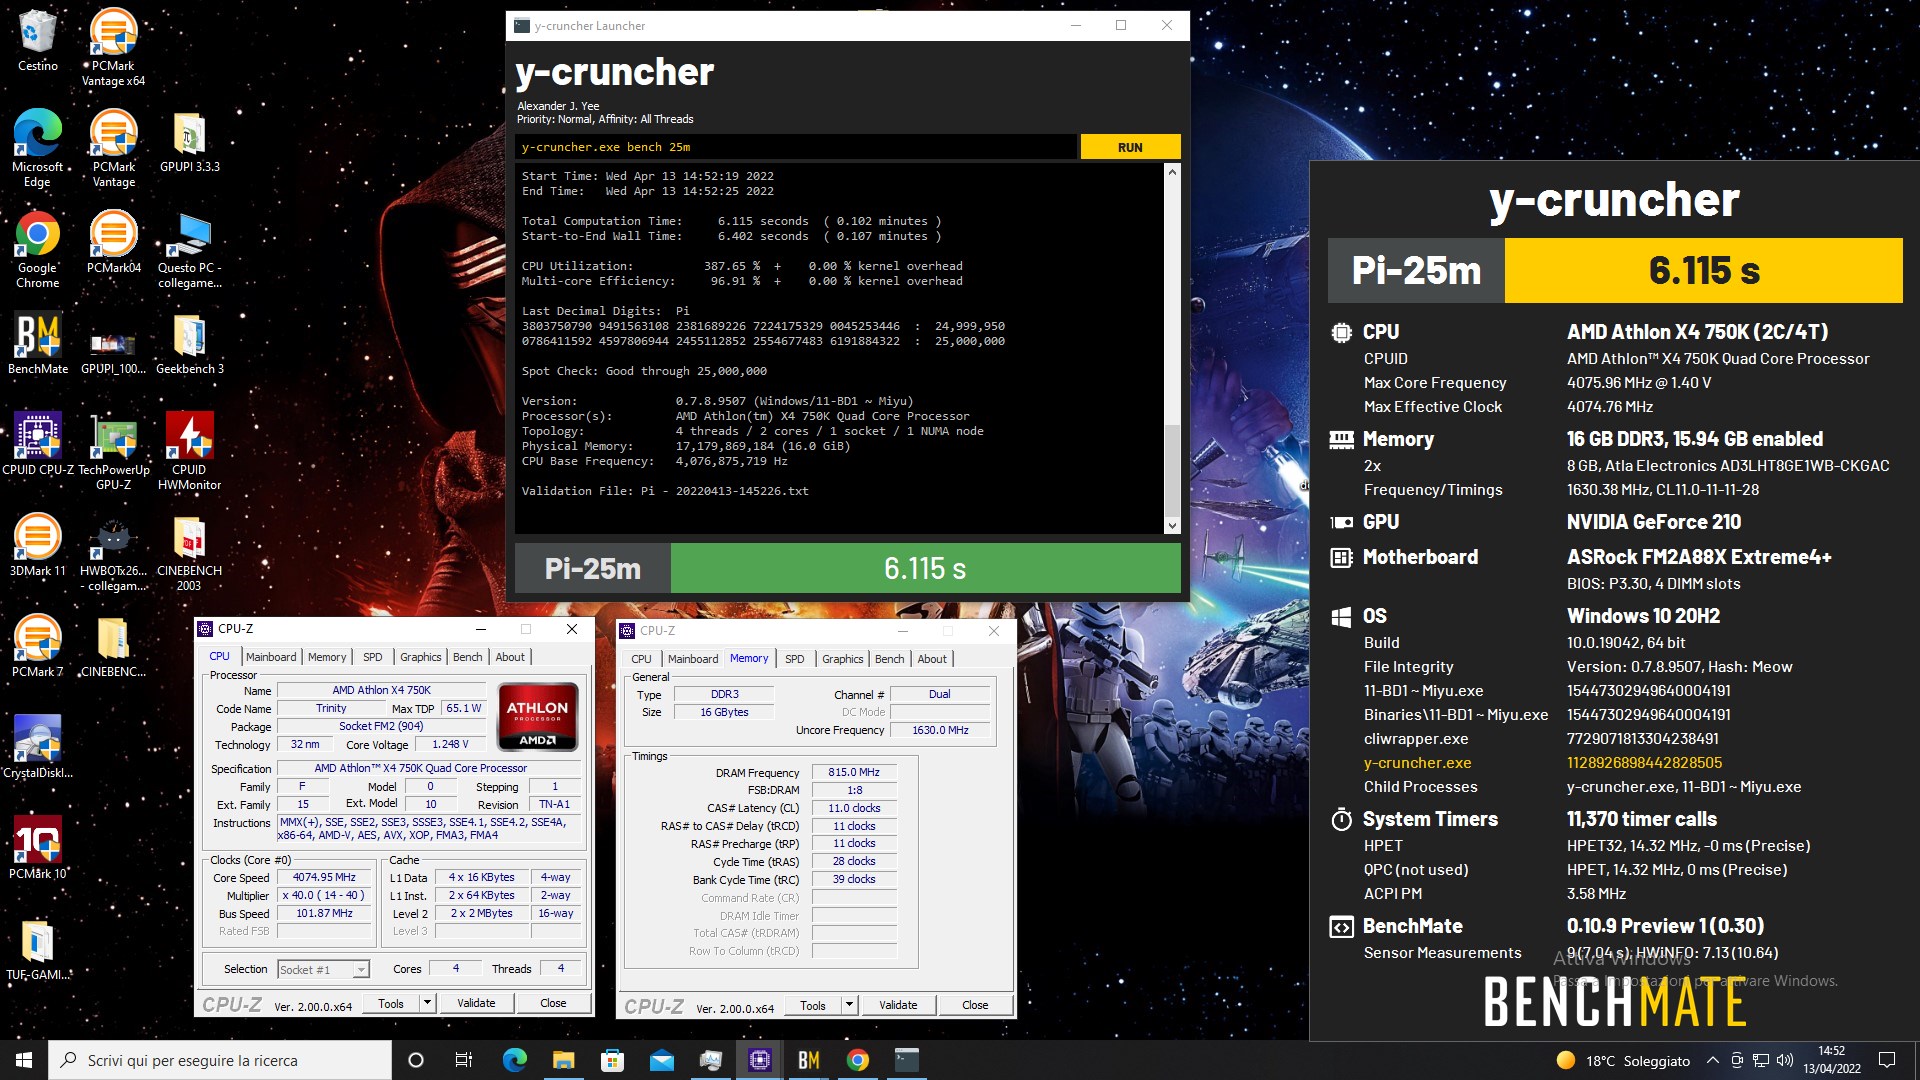1920x1080 pixels.
Task: Open BenchMate desktop icon
Action: pos(37,344)
